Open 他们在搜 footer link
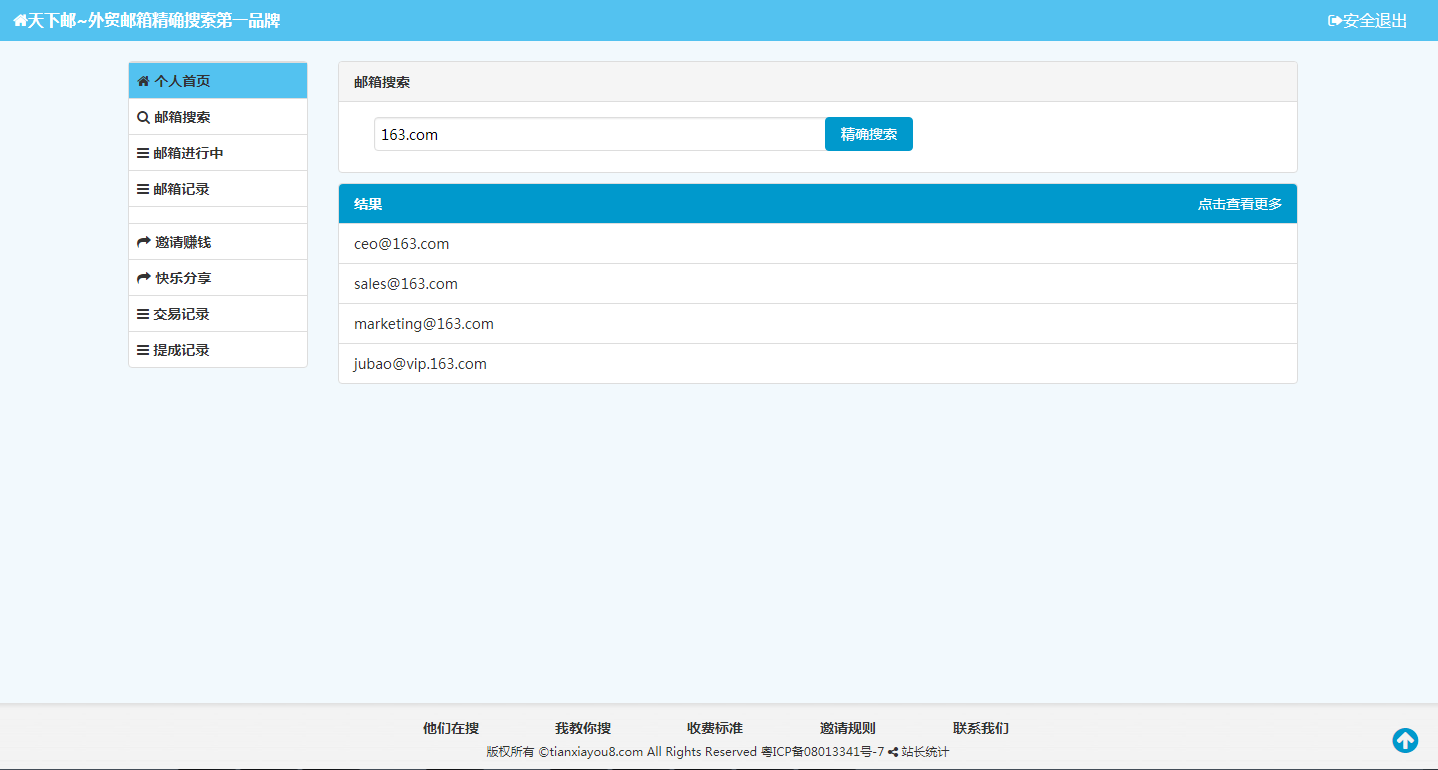The image size is (1438, 770). [451, 728]
